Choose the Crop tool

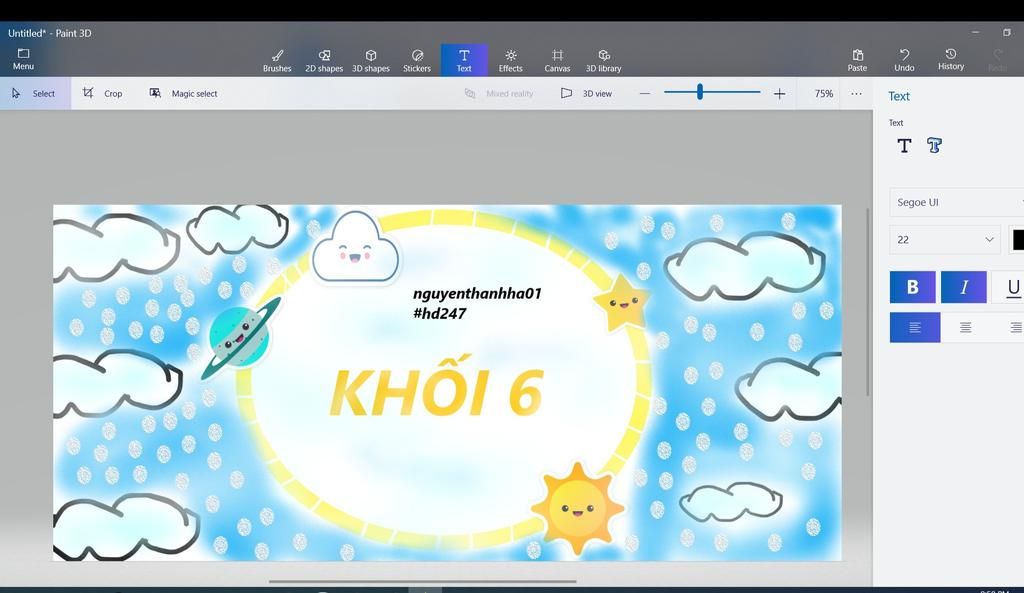pos(103,93)
